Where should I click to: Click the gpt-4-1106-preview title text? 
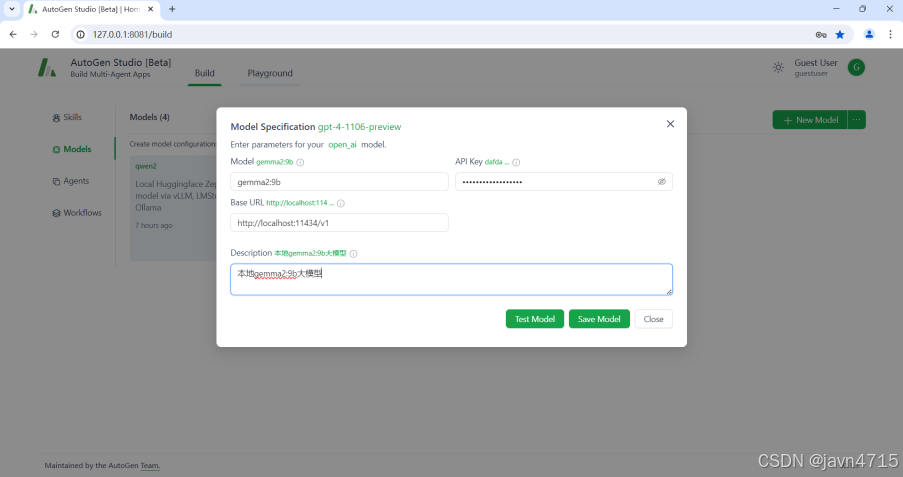[359, 127]
